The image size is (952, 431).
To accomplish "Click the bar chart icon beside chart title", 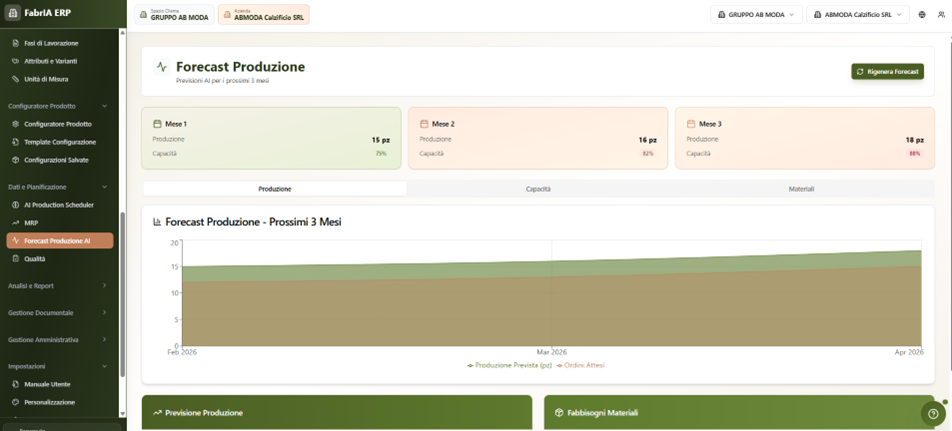I will 157,222.
